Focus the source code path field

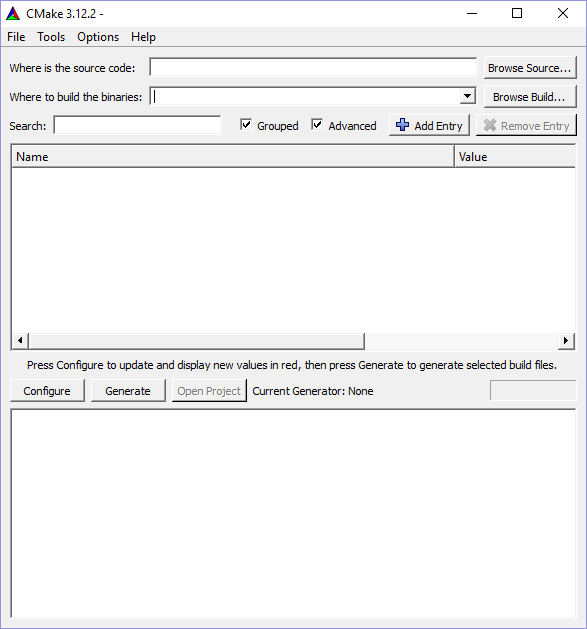click(313, 67)
